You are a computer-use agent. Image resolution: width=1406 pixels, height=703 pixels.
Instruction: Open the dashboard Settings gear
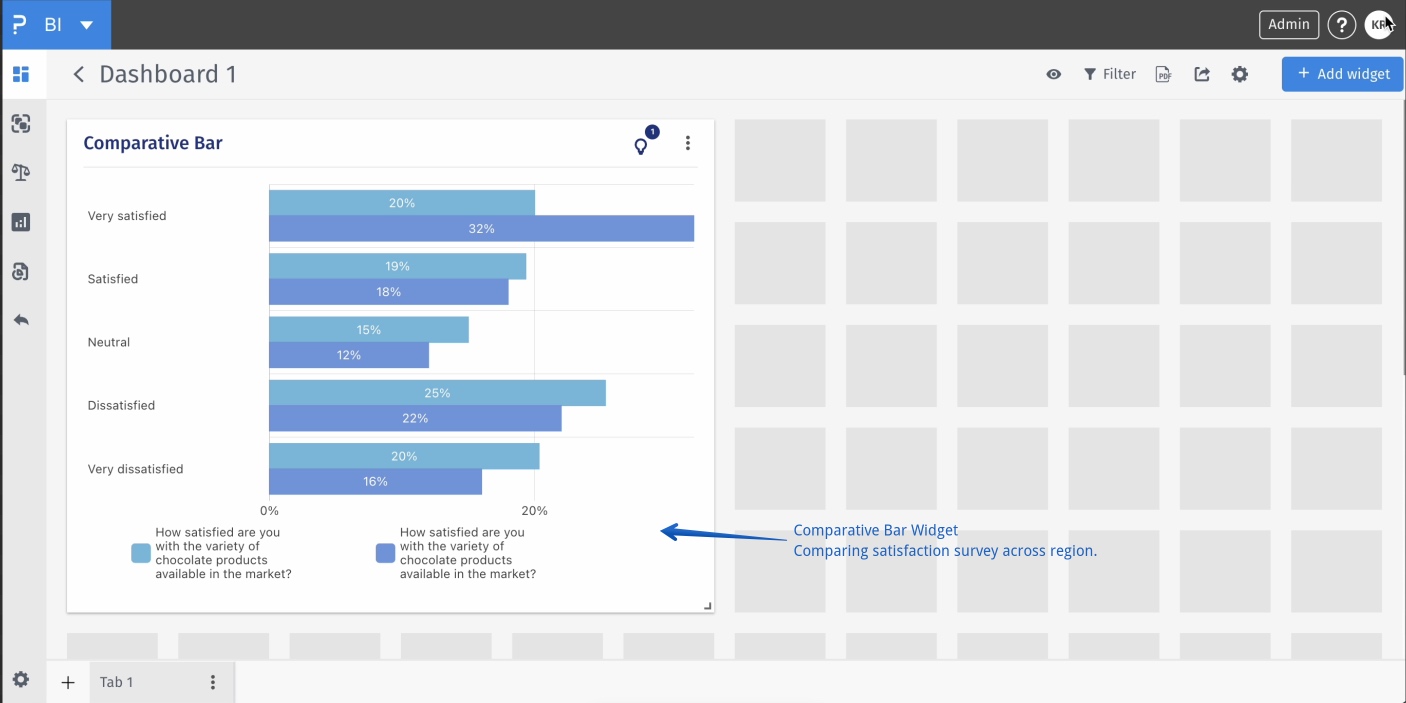point(1239,74)
